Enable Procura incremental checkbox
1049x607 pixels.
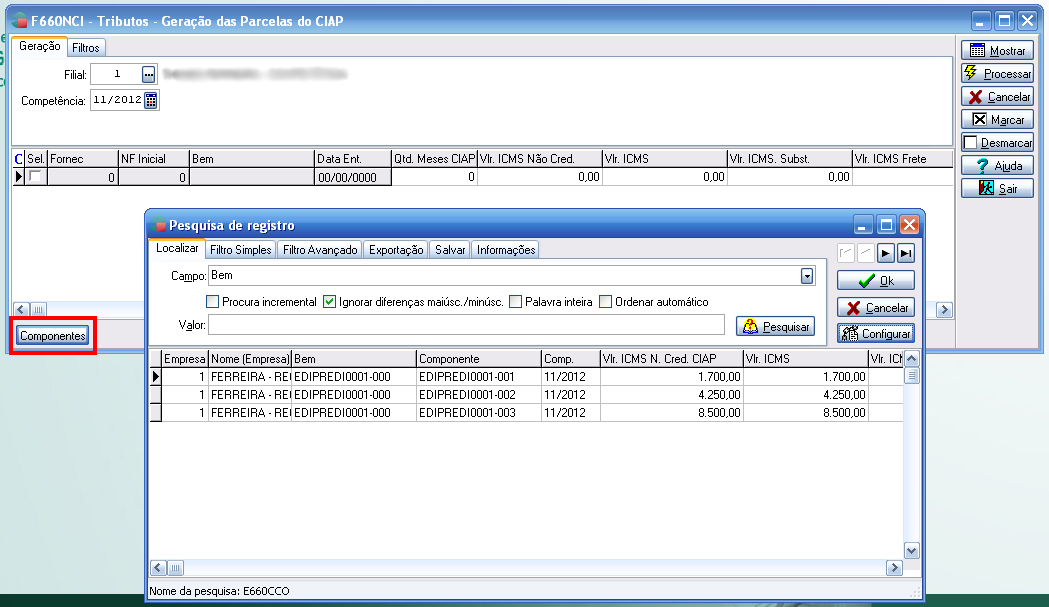(x=213, y=302)
